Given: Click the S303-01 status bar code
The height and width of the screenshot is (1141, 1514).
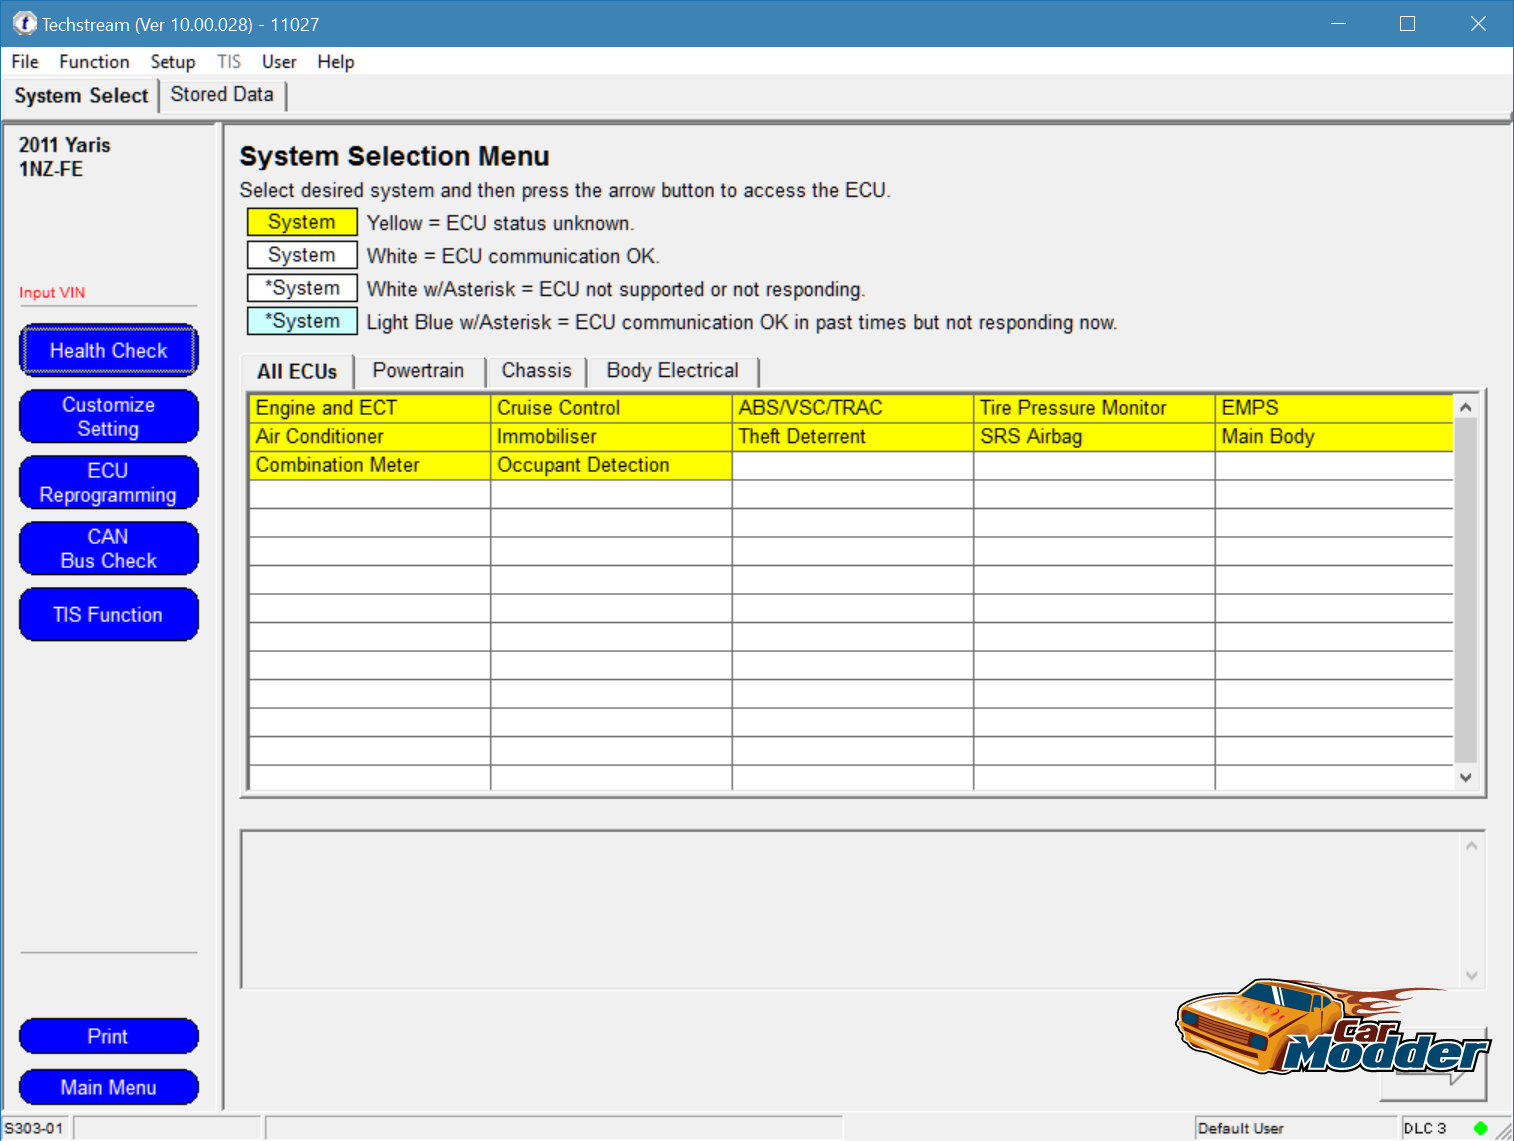Looking at the screenshot, I should tap(34, 1128).
